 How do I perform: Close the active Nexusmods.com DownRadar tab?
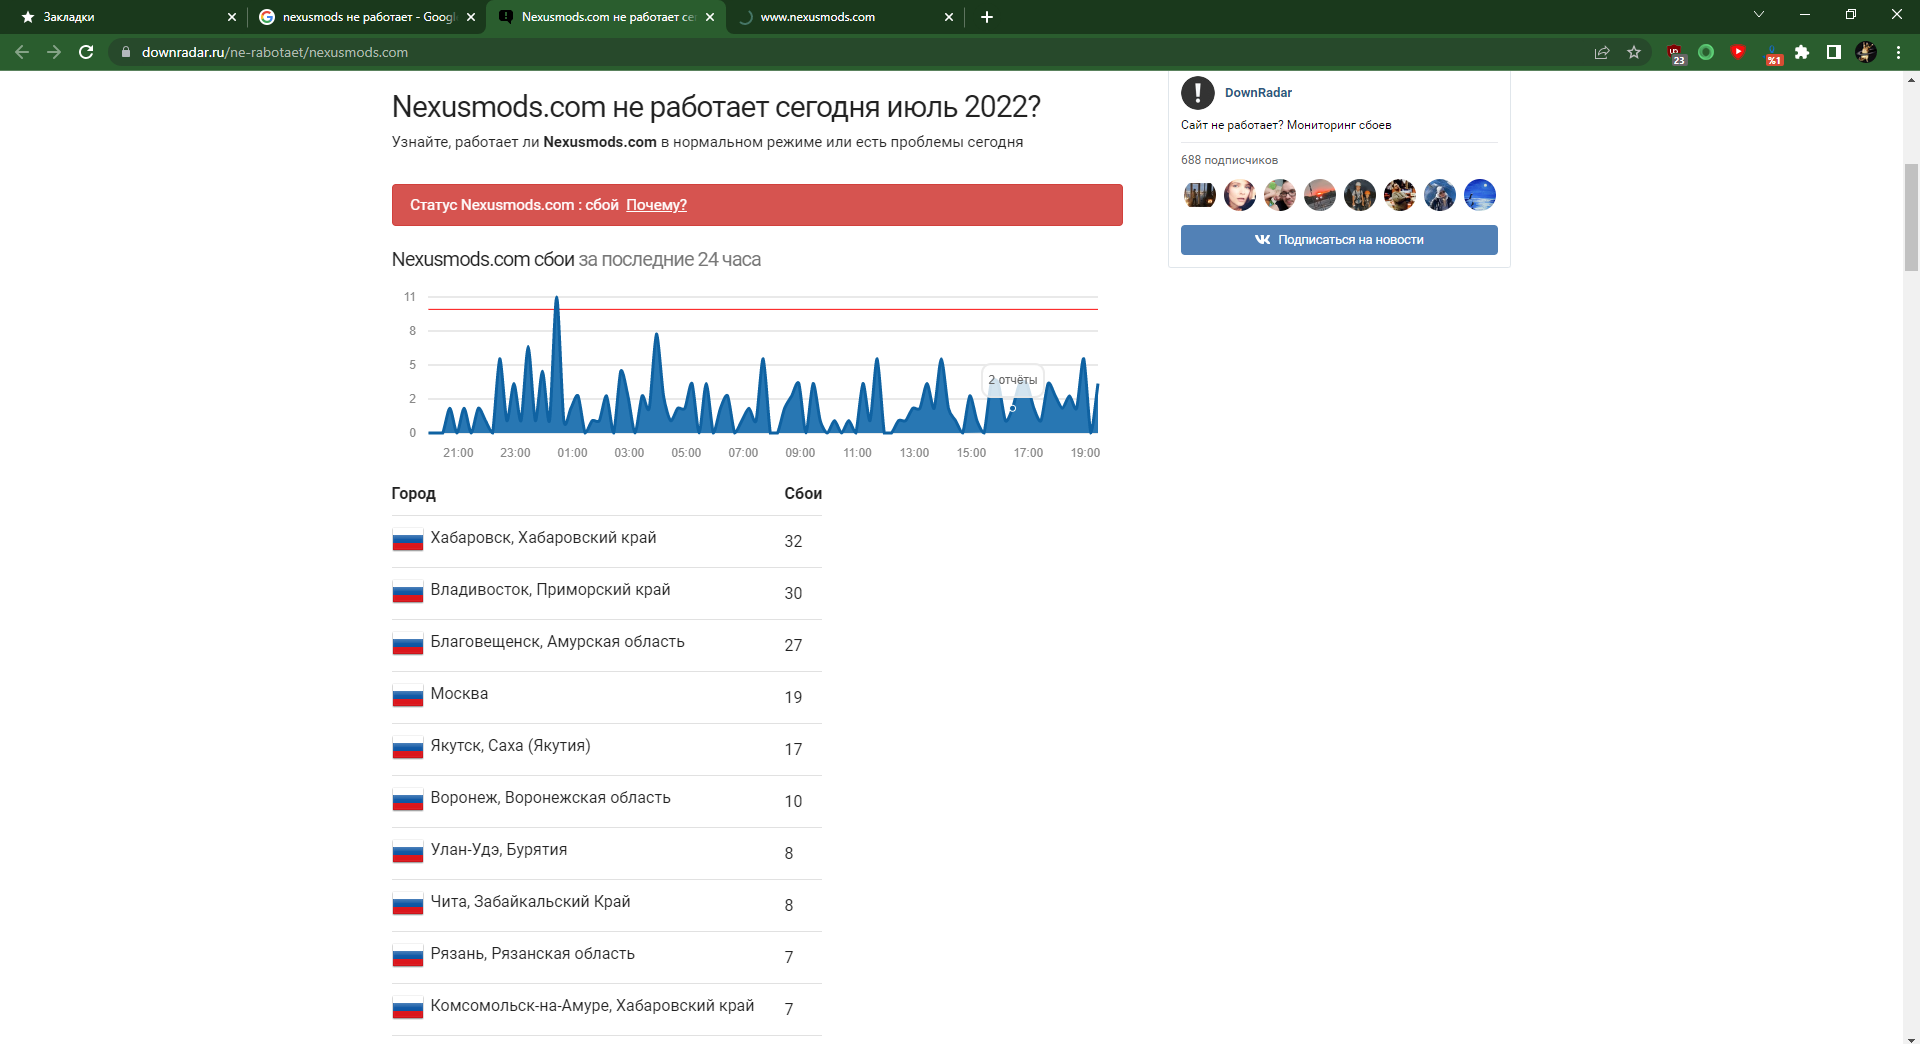(x=710, y=17)
